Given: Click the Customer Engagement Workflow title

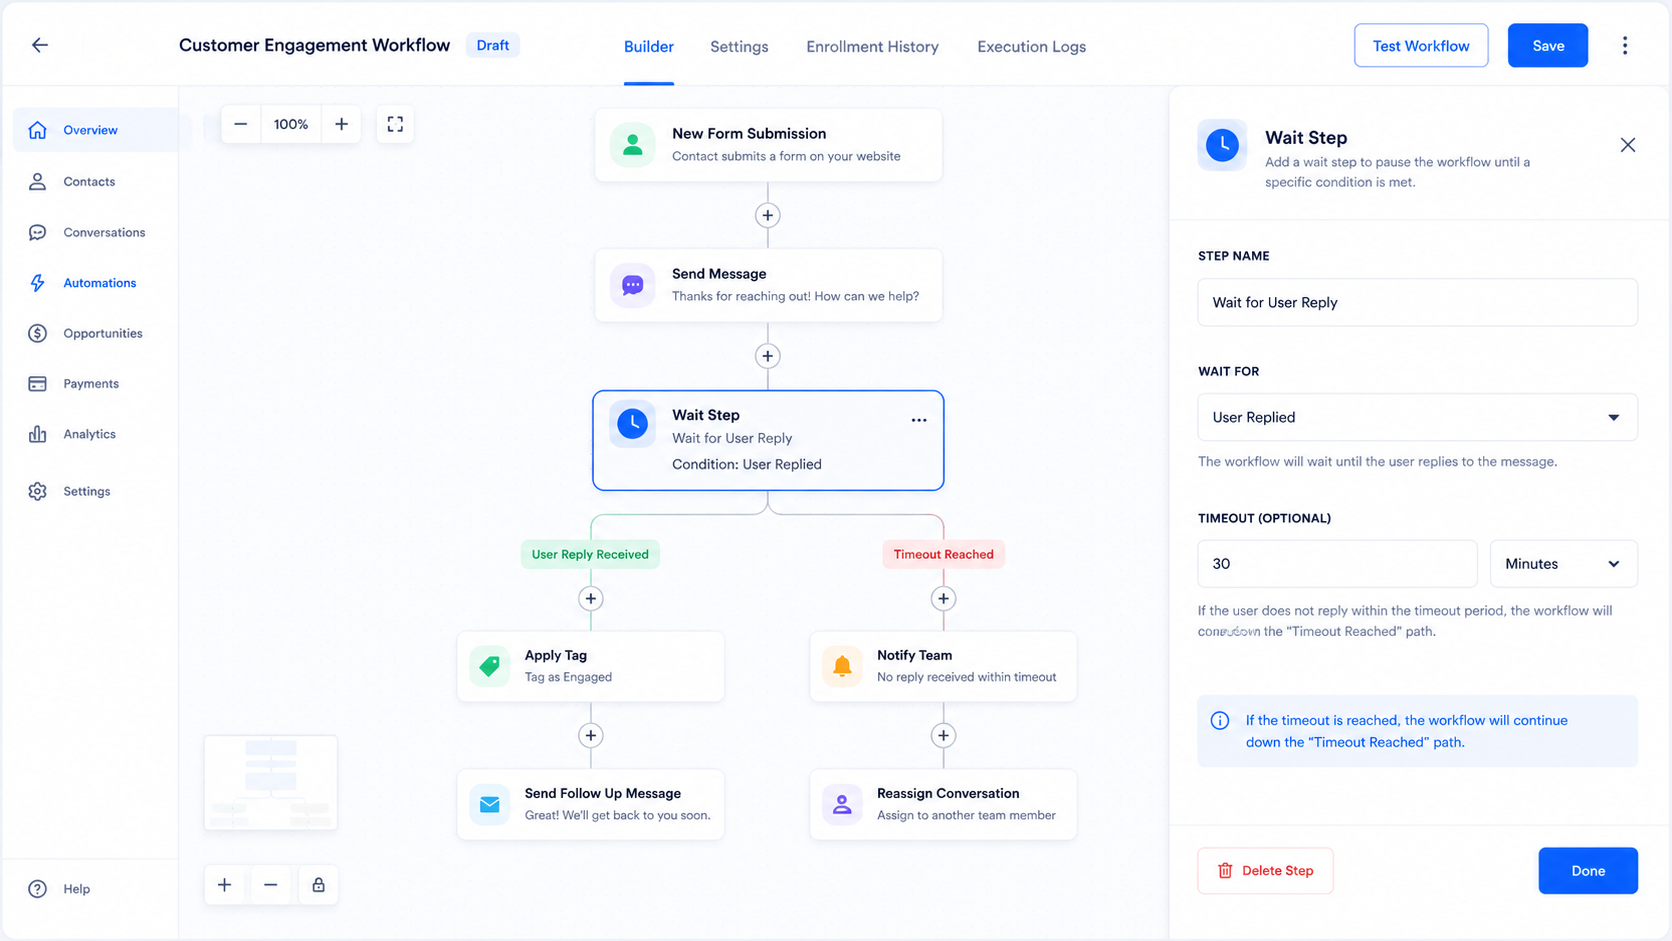Looking at the screenshot, I should pos(314,45).
